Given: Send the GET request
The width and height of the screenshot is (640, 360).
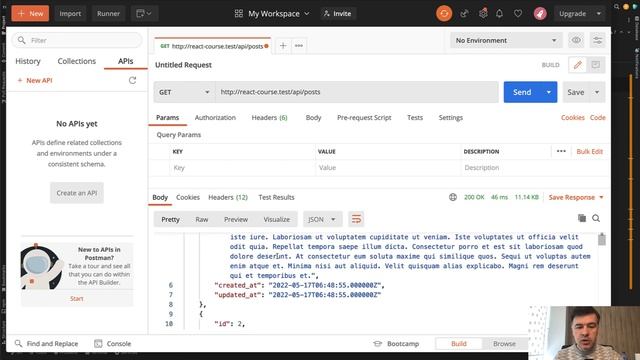Looking at the screenshot, I should 522,92.
